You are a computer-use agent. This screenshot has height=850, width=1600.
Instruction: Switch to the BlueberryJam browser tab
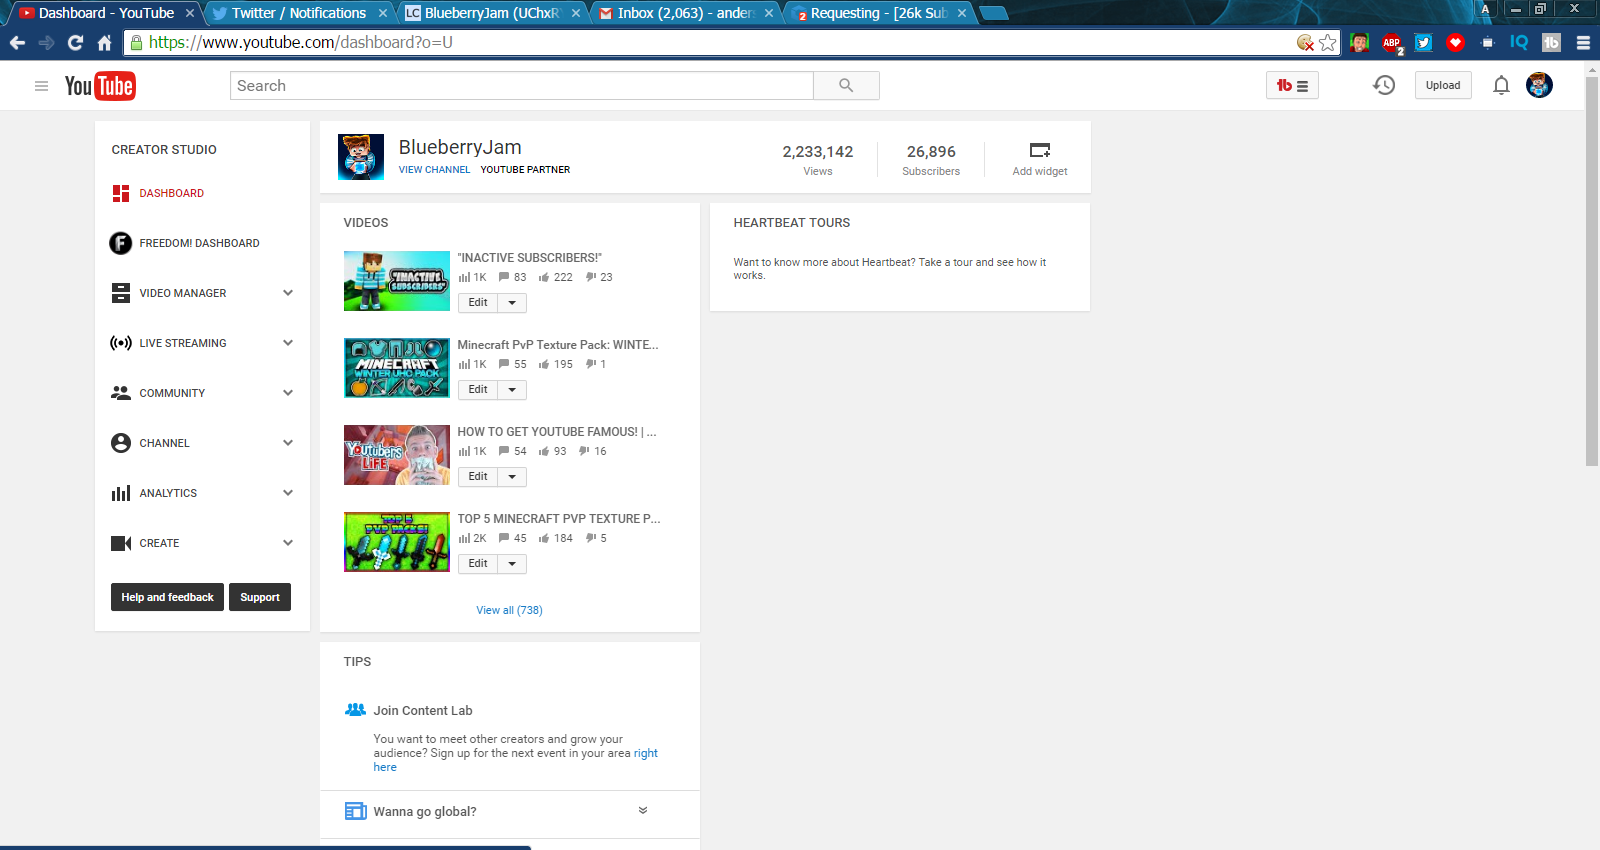coord(492,13)
